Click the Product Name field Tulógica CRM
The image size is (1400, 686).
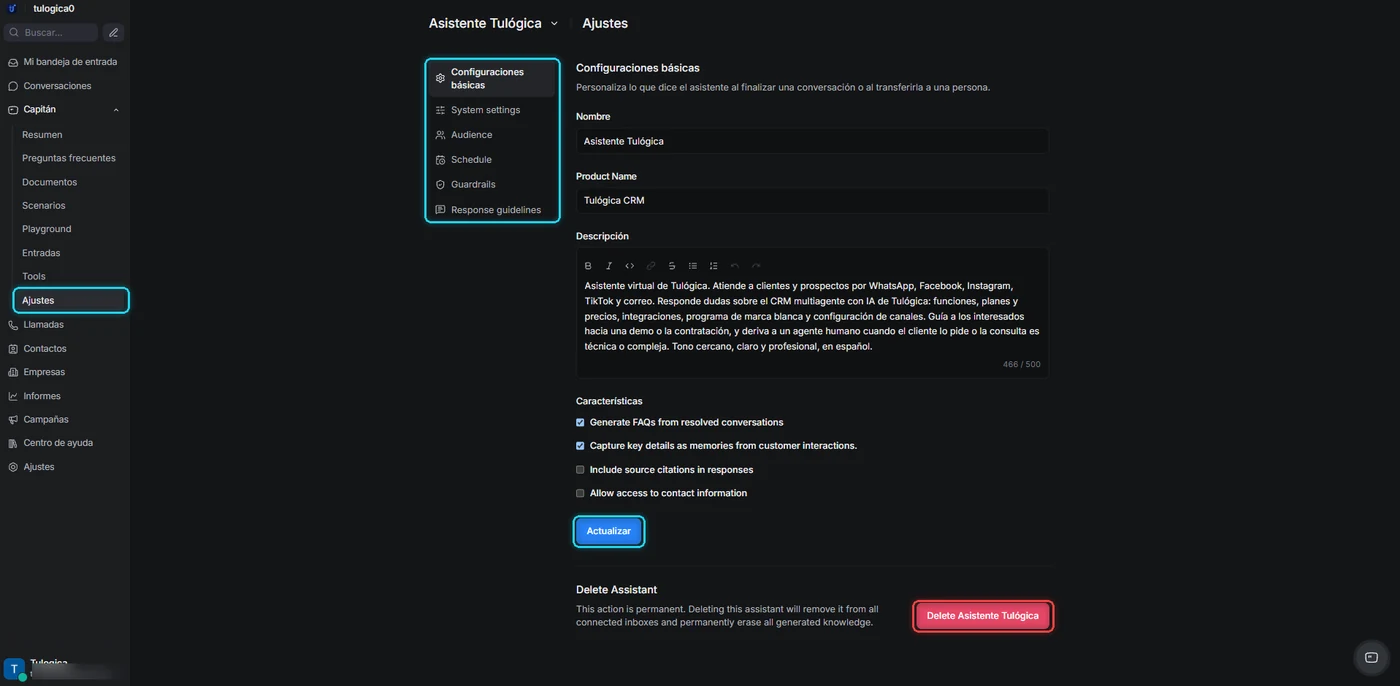click(812, 200)
